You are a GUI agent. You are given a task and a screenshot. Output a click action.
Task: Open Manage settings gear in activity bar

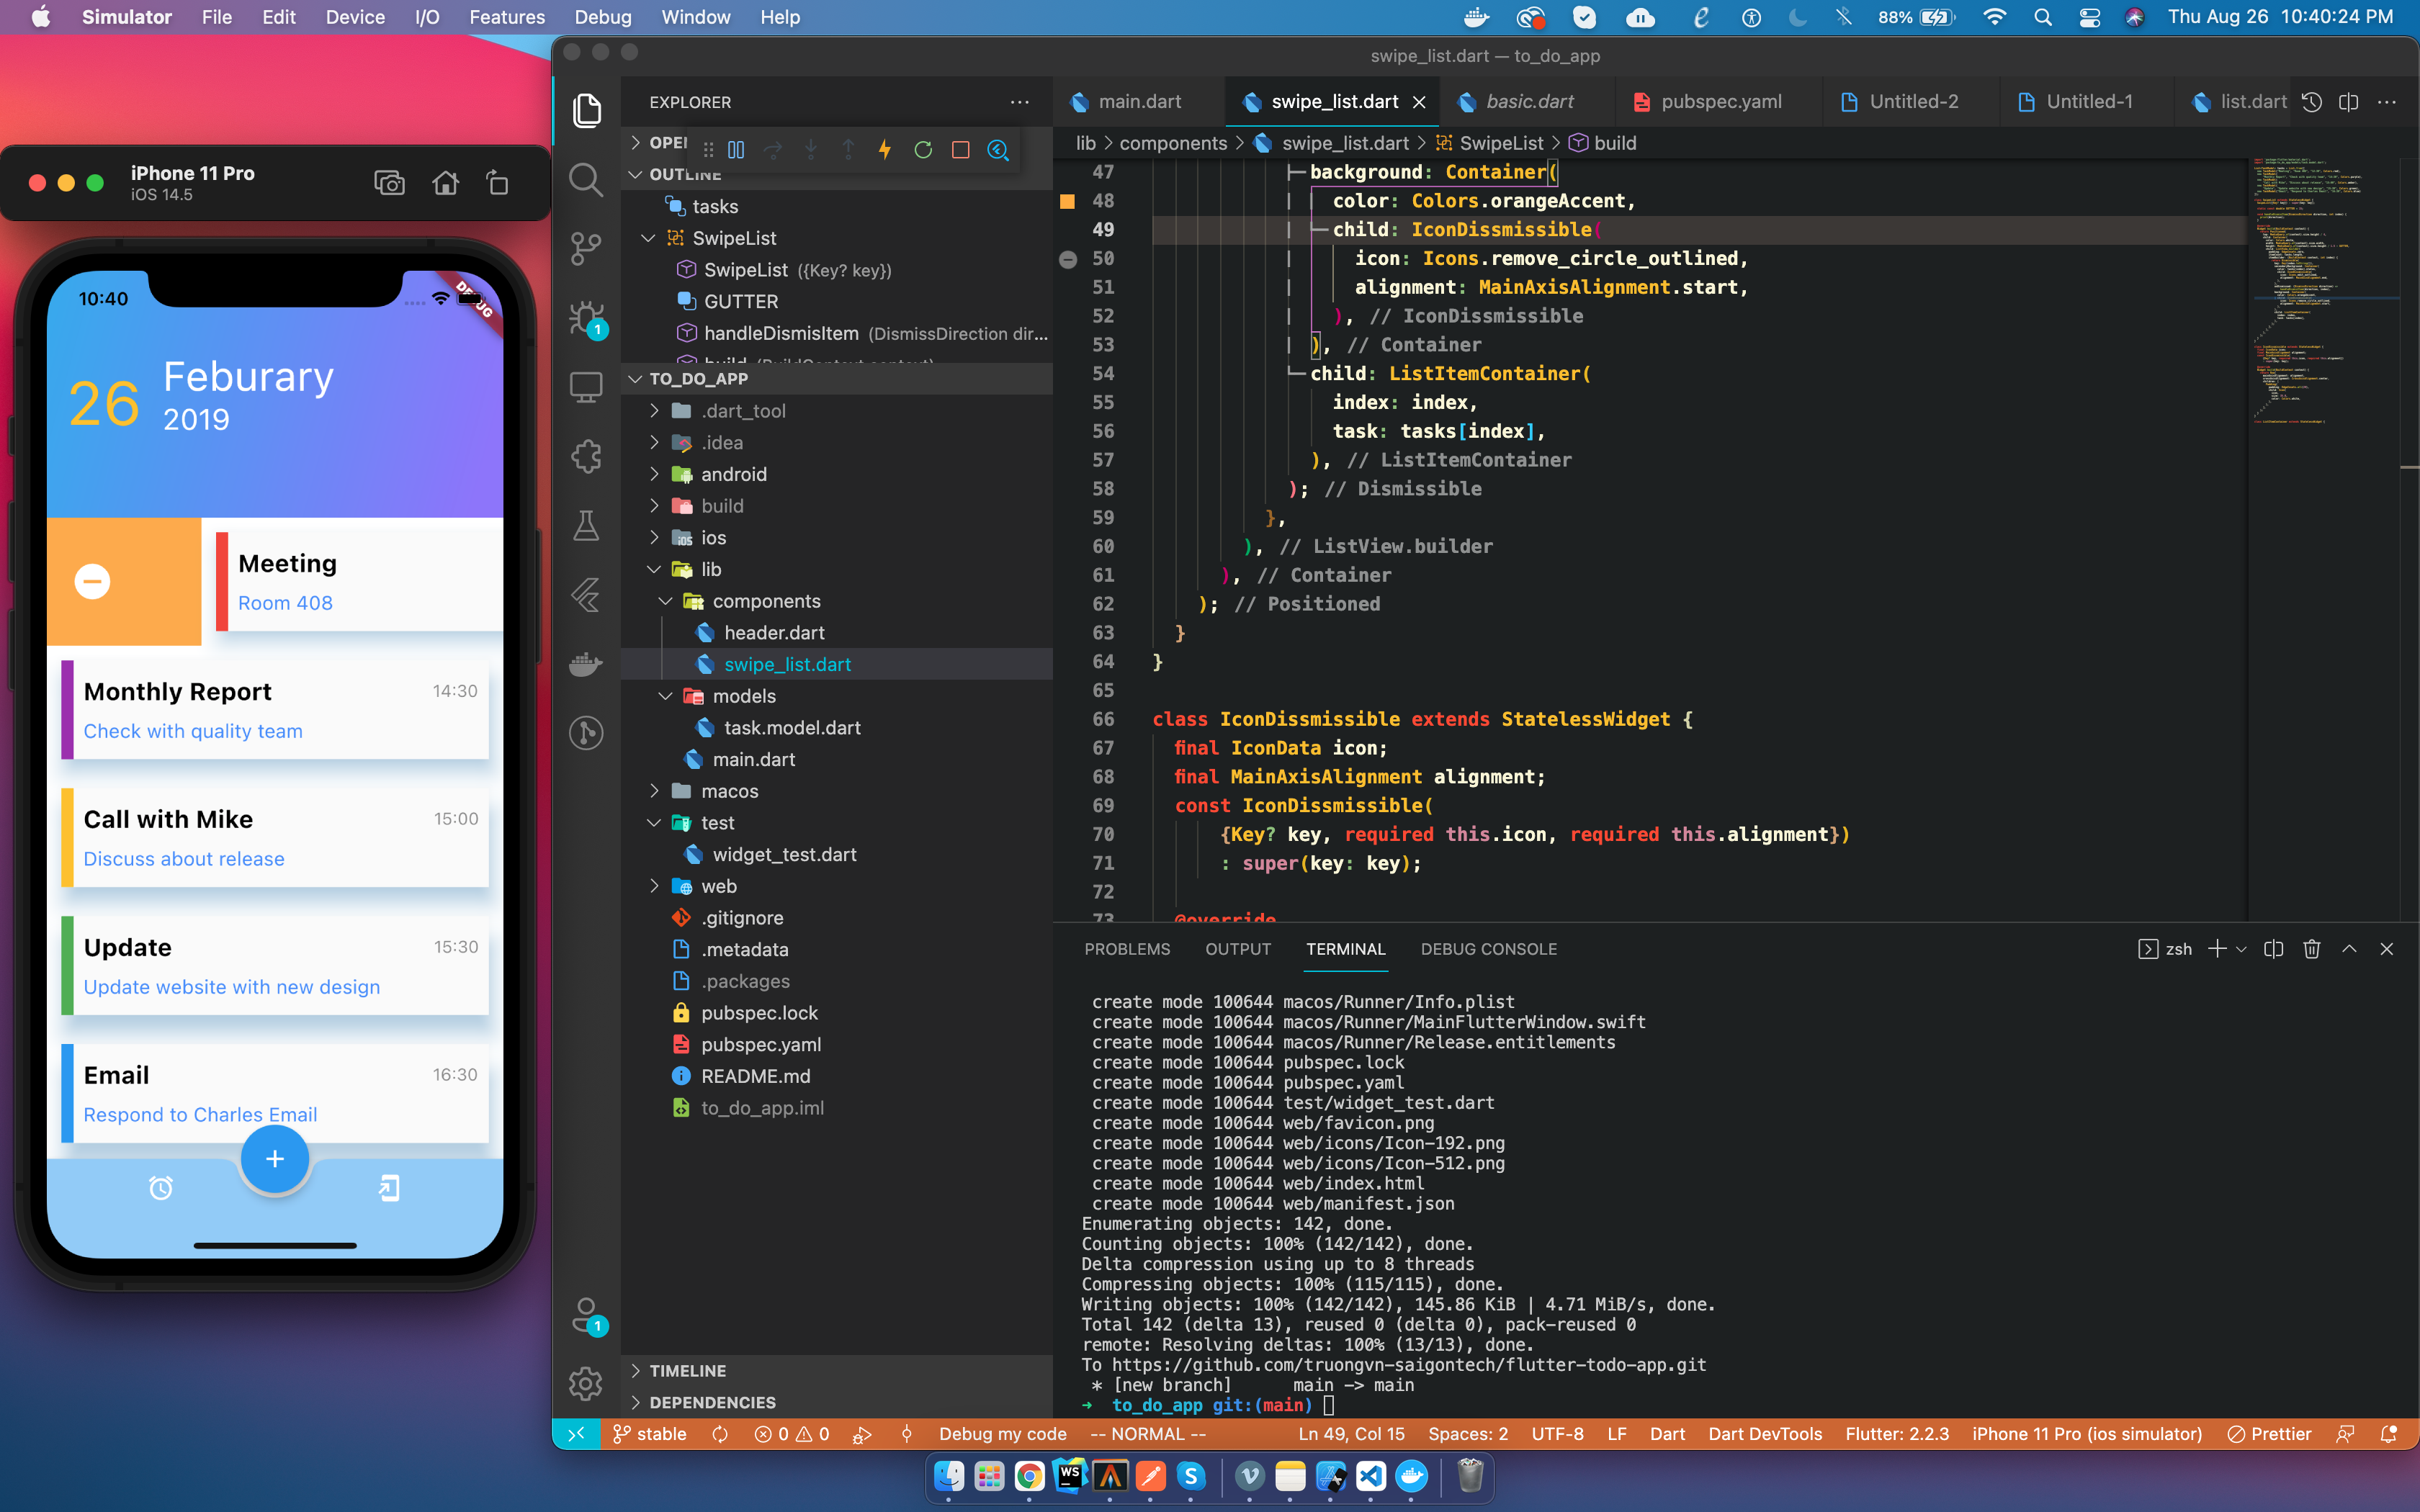[586, 1384]
